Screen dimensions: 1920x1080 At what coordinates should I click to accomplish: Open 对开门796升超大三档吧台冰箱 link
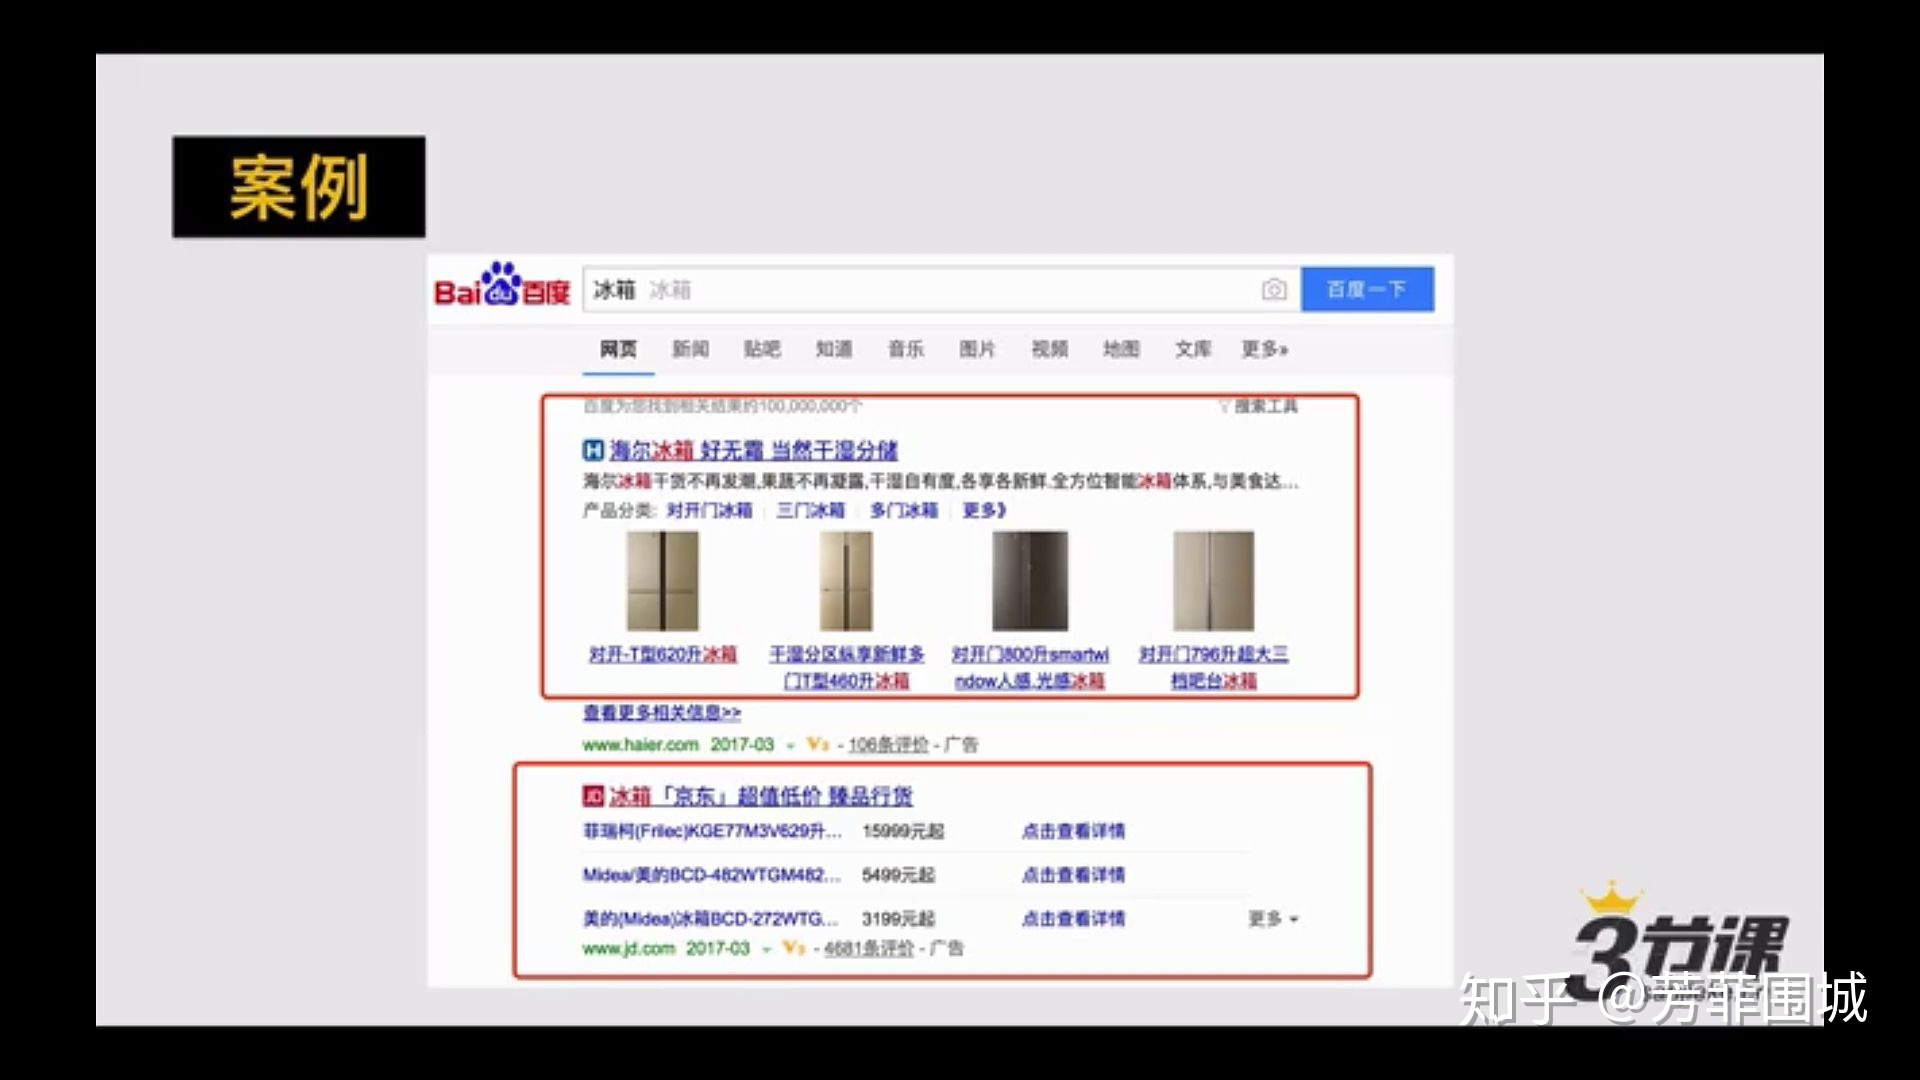[1213, 668]
